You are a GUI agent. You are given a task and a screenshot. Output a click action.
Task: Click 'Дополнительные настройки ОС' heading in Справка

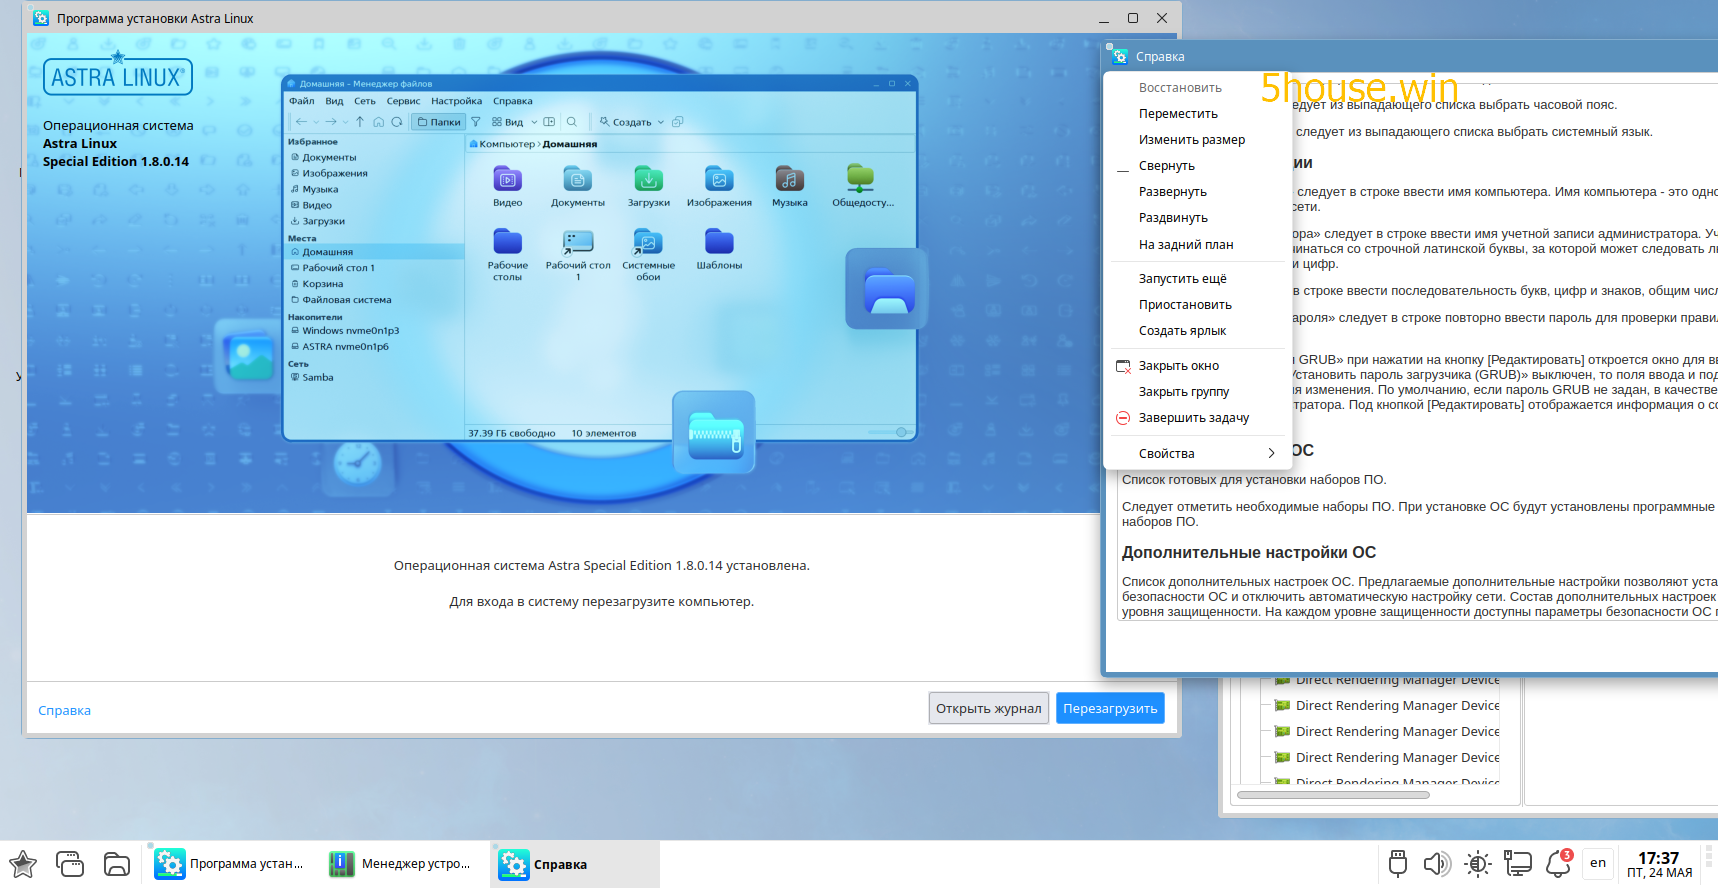[x=1249, y=553]
